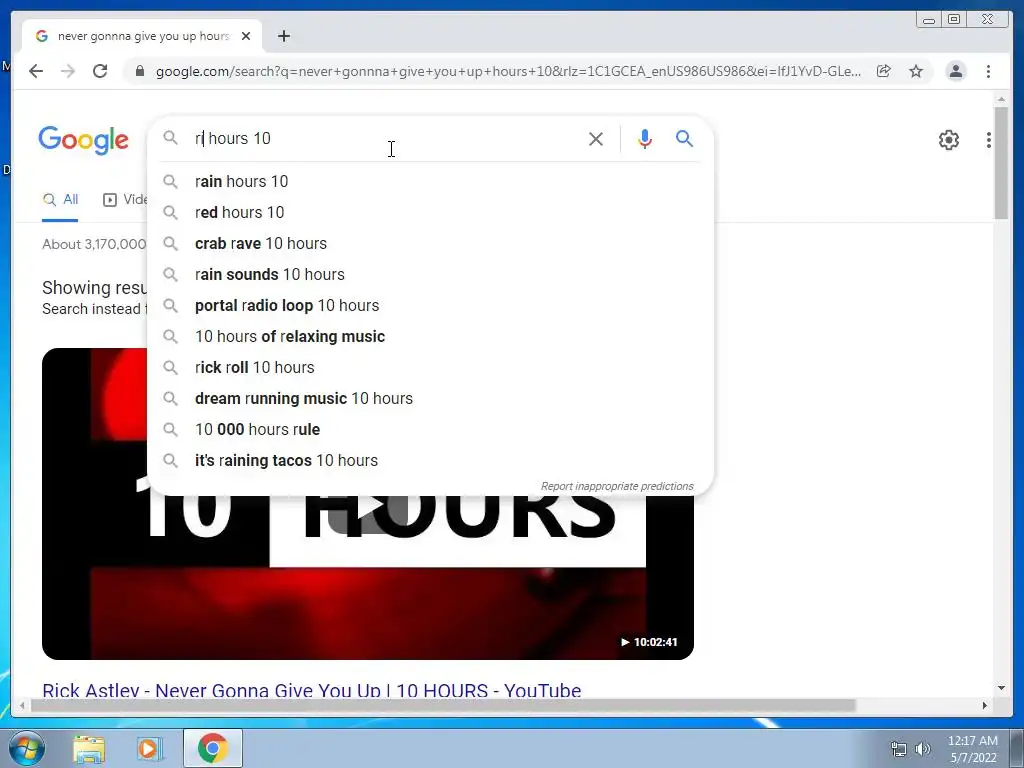Reload the current page
1024x768 pixels.
(x=100, y=71)
